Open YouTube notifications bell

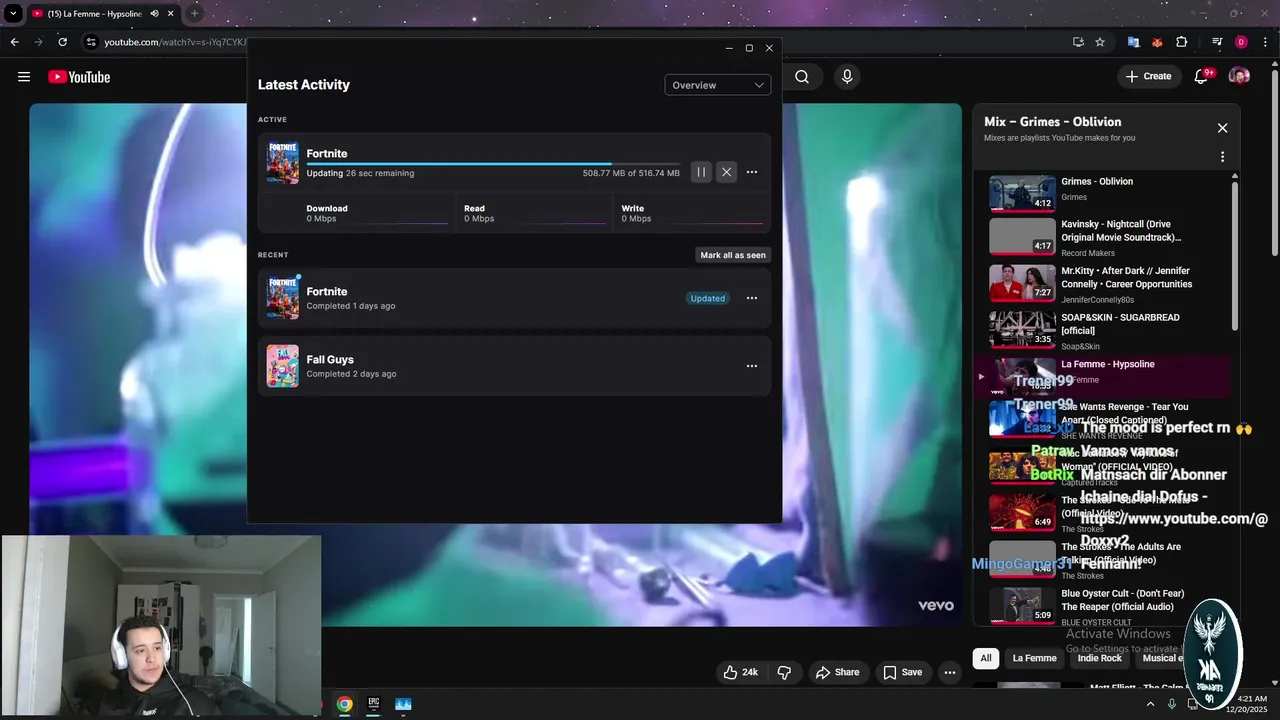coord(1202,77)
